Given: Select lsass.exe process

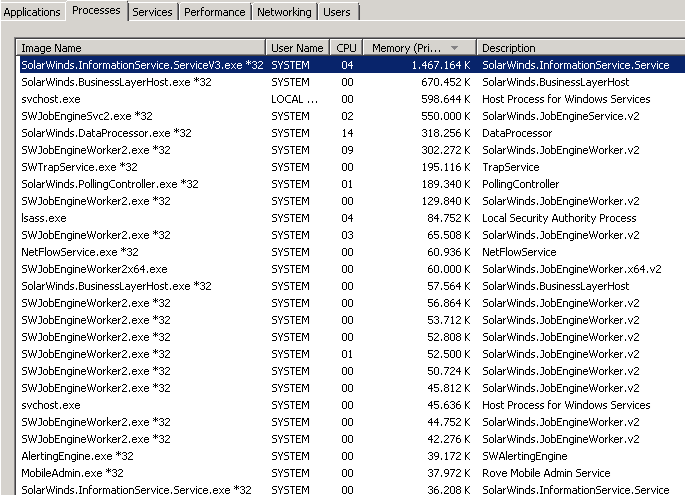Looking at the screenshot, I should point(351,218).
